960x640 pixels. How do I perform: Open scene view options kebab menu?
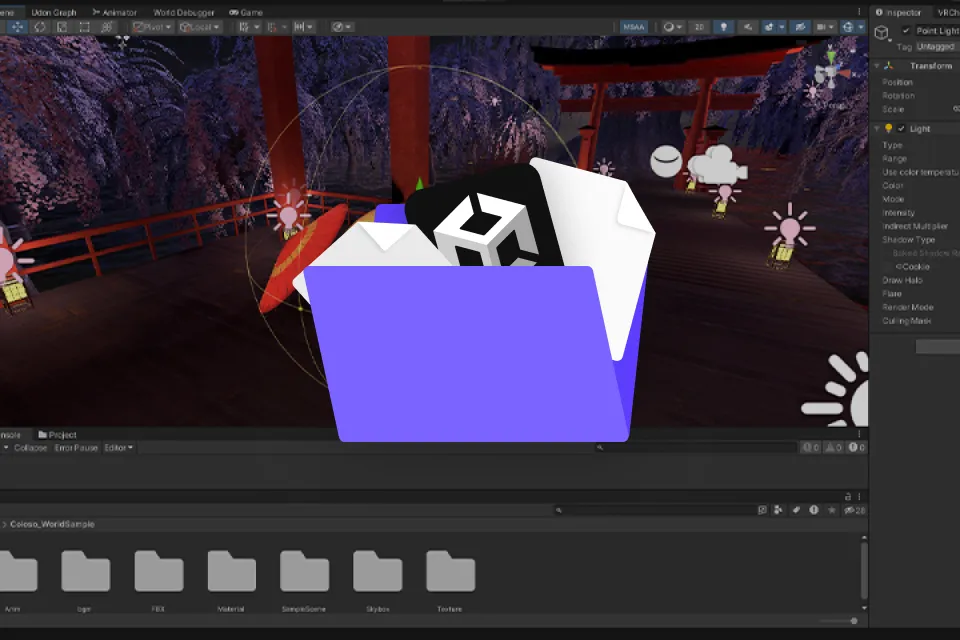(x=859, y=12)
